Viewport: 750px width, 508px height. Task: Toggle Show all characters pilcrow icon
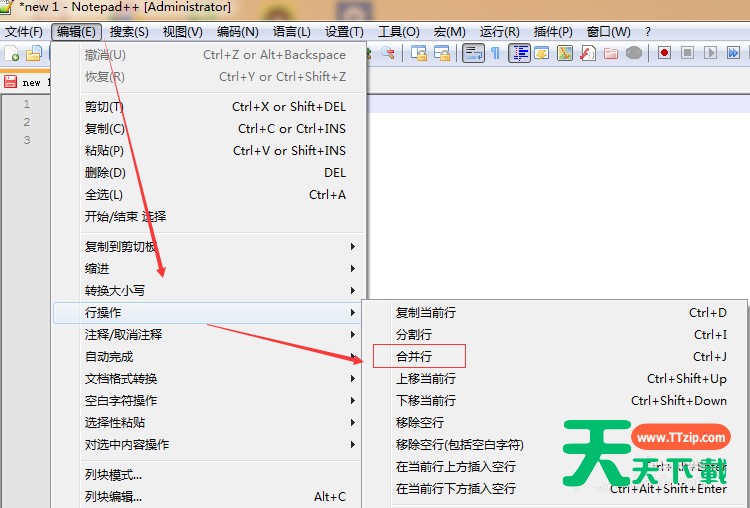tap(496, 53)
